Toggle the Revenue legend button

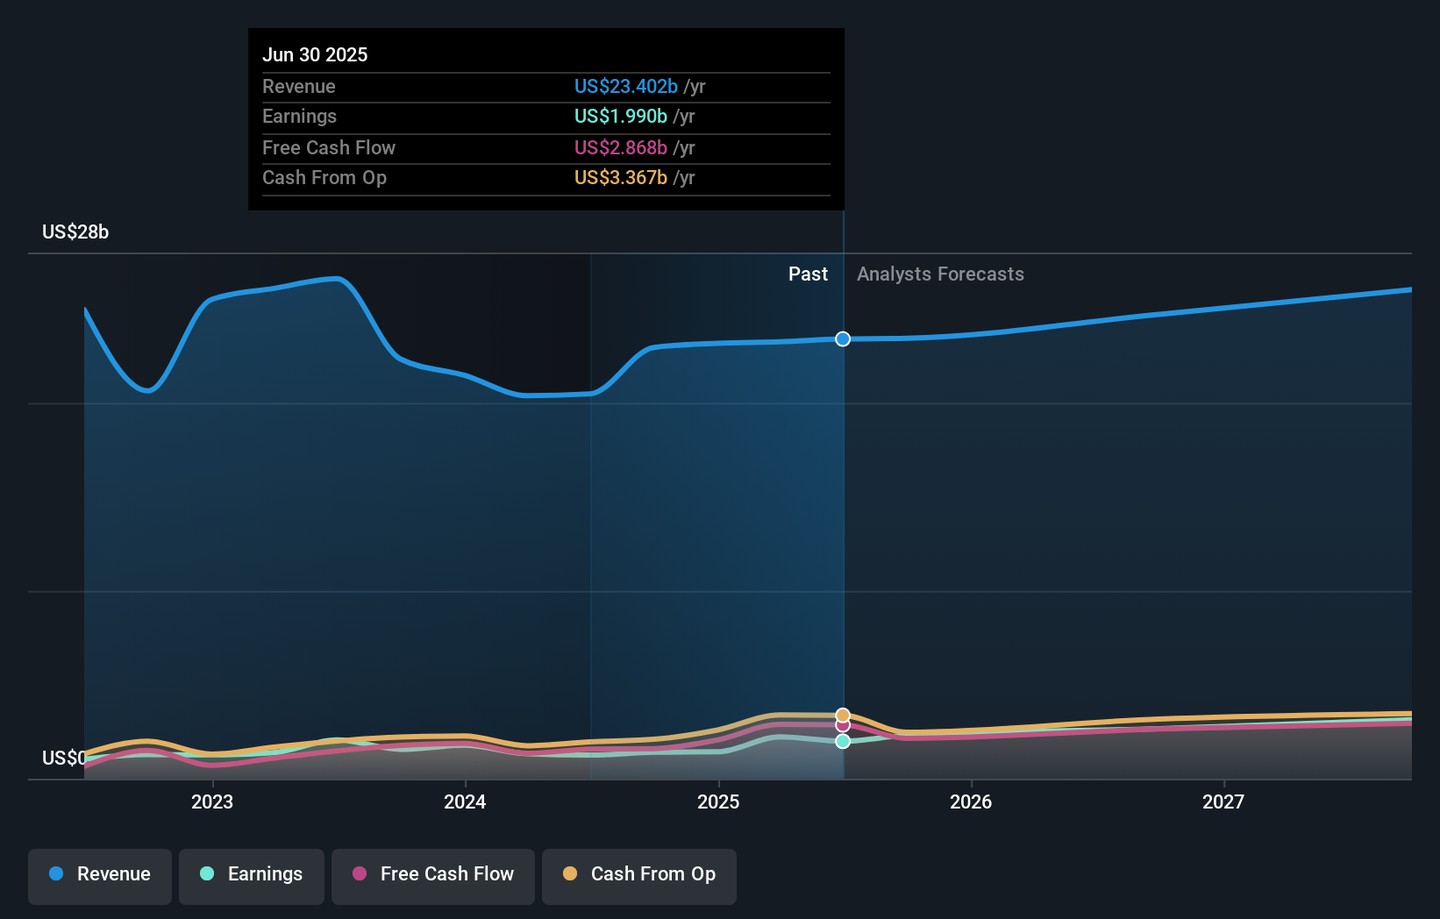pos(100,875)
